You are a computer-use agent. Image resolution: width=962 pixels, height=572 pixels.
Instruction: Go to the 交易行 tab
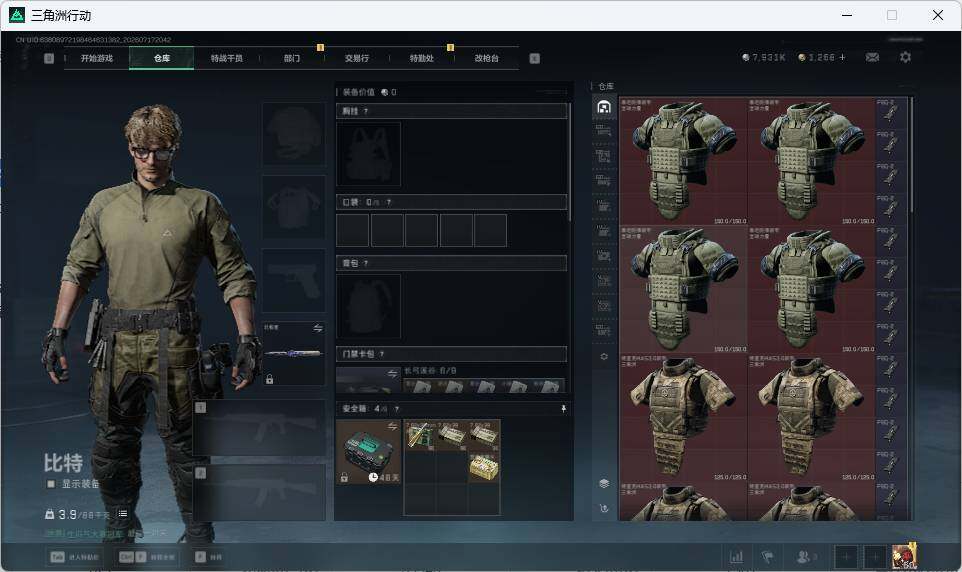(356, 58)
